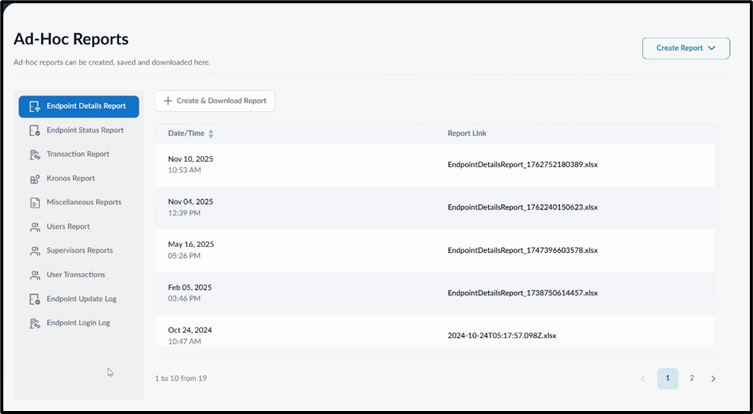The image size is (753, 414).
Task: Click the Supervisors Reports people icon
Action: pyautogui.click(x=35, y=251)
